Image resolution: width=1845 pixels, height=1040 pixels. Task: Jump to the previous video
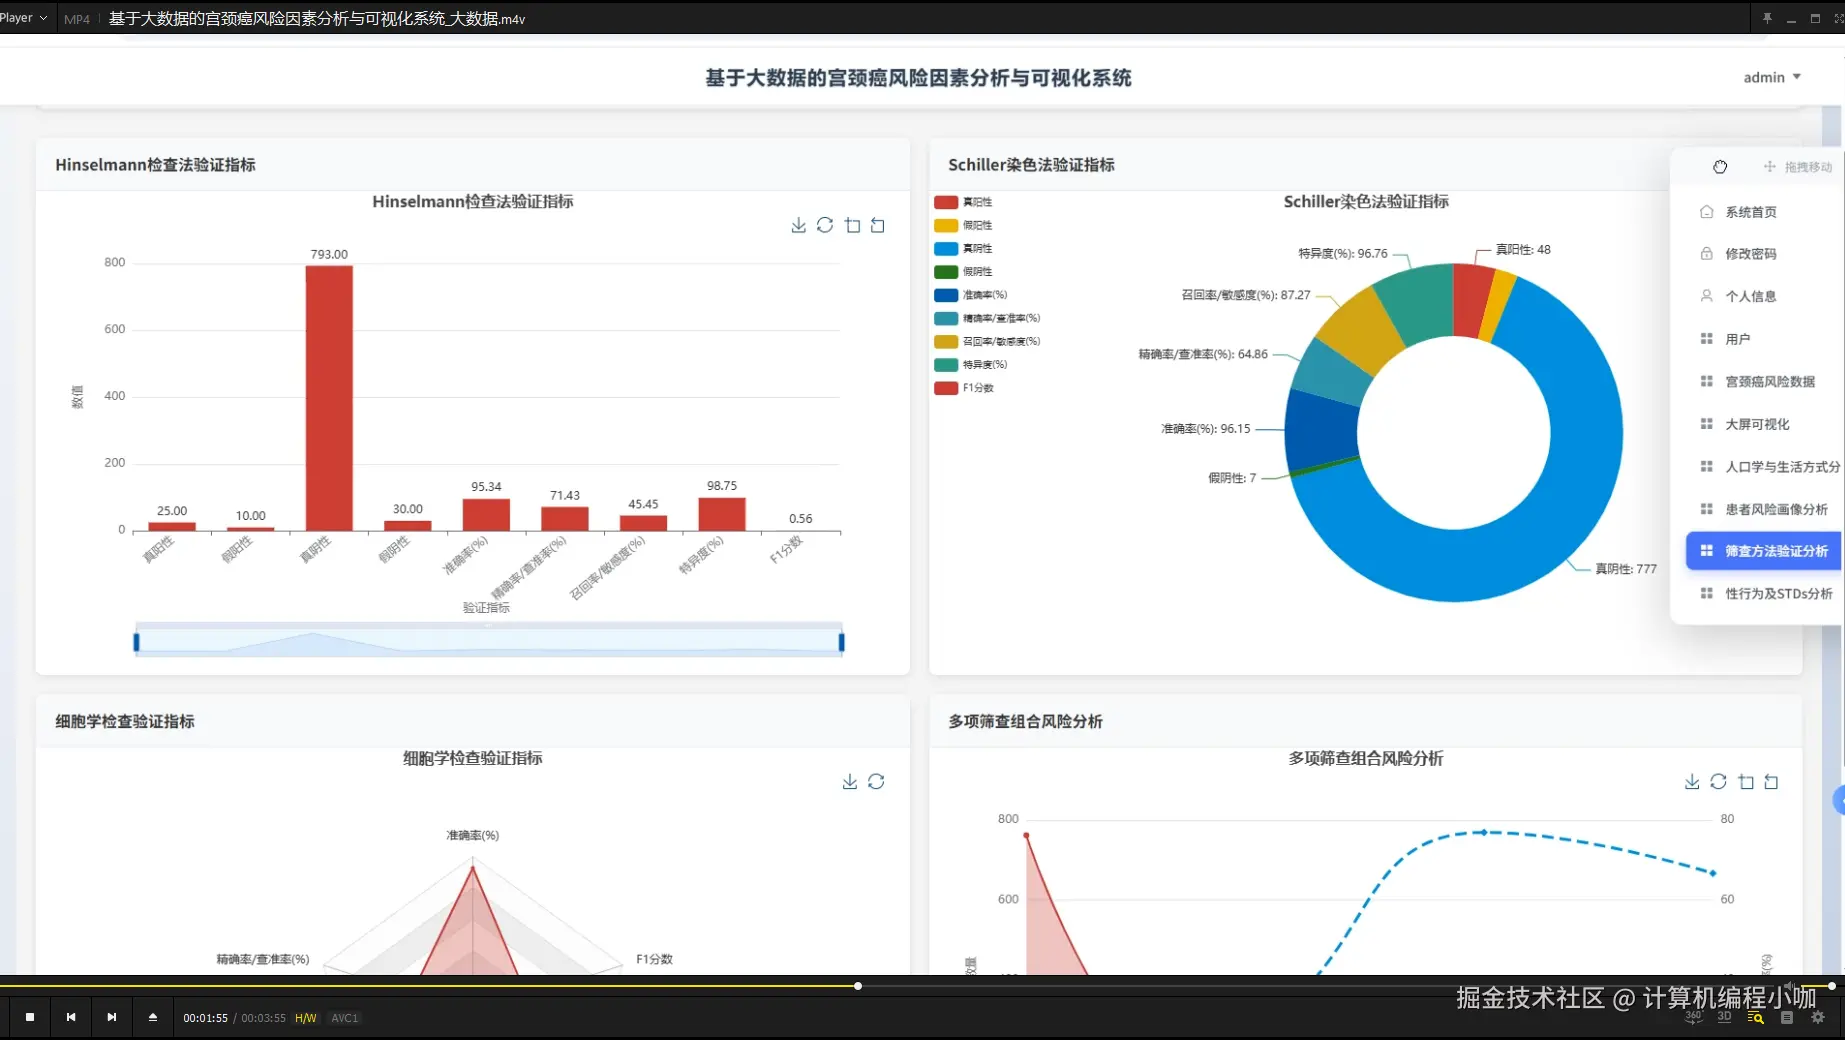point(71,1017)
